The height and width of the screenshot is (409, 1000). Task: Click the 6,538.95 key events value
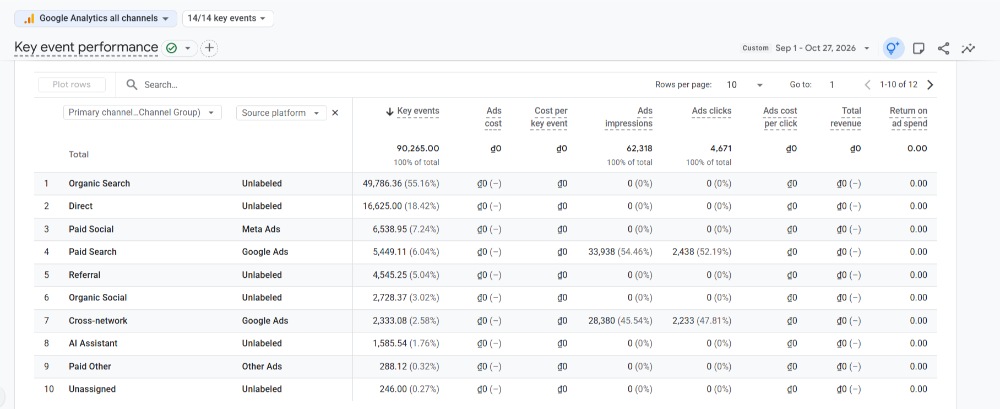[390, 230]
